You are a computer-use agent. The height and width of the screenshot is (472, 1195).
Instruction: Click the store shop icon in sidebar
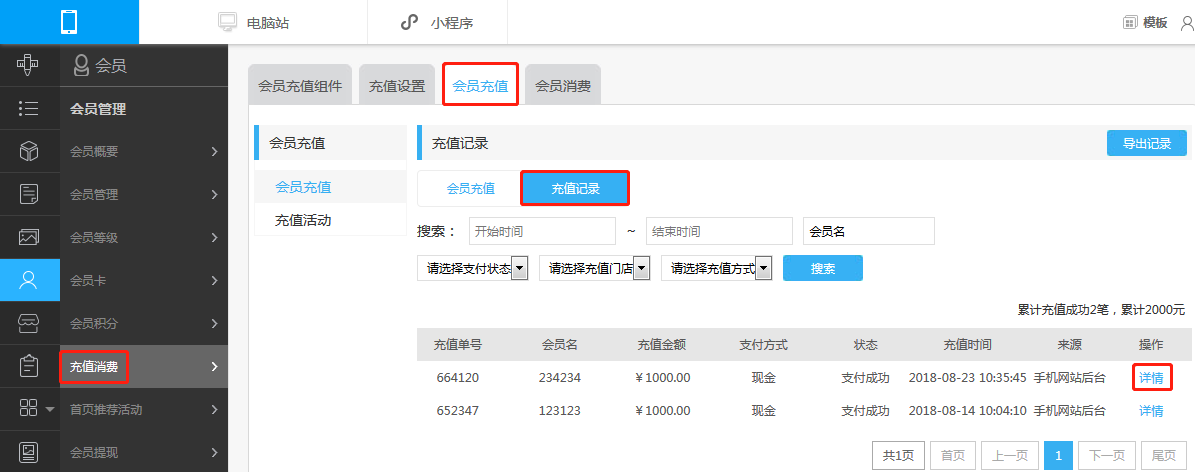[29, 323]
